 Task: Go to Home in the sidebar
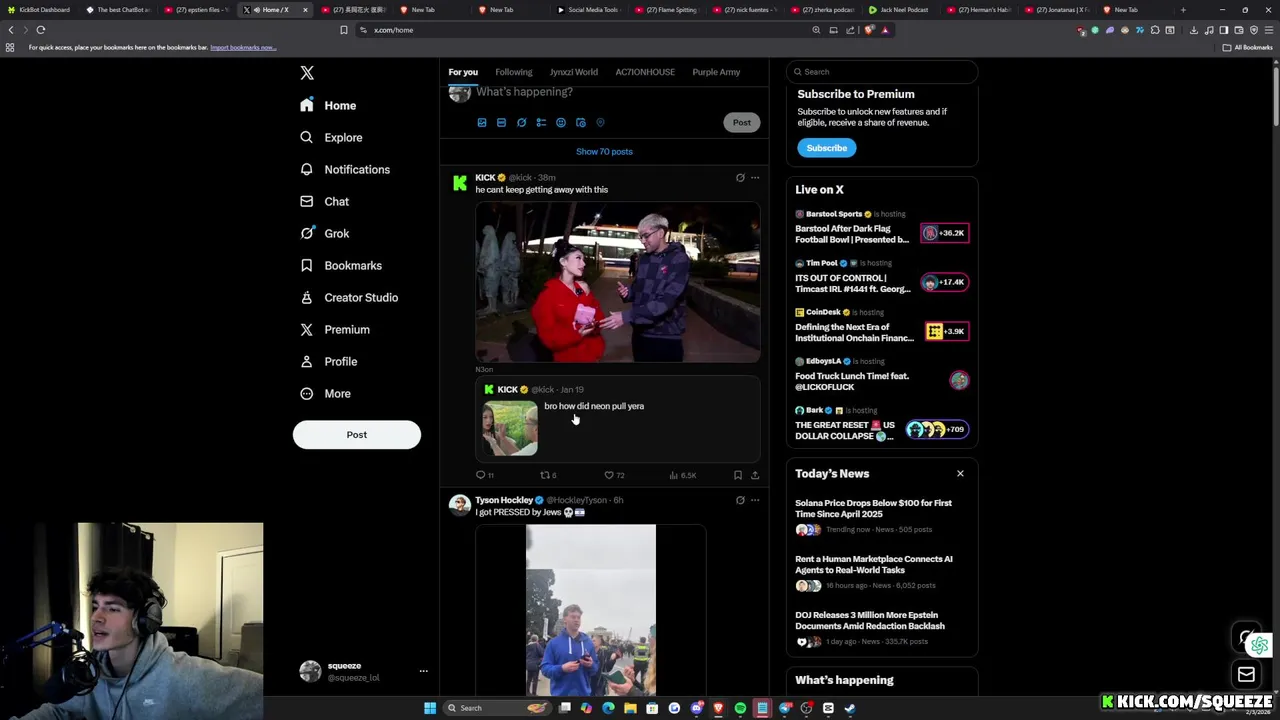click(x=328, y=105)
